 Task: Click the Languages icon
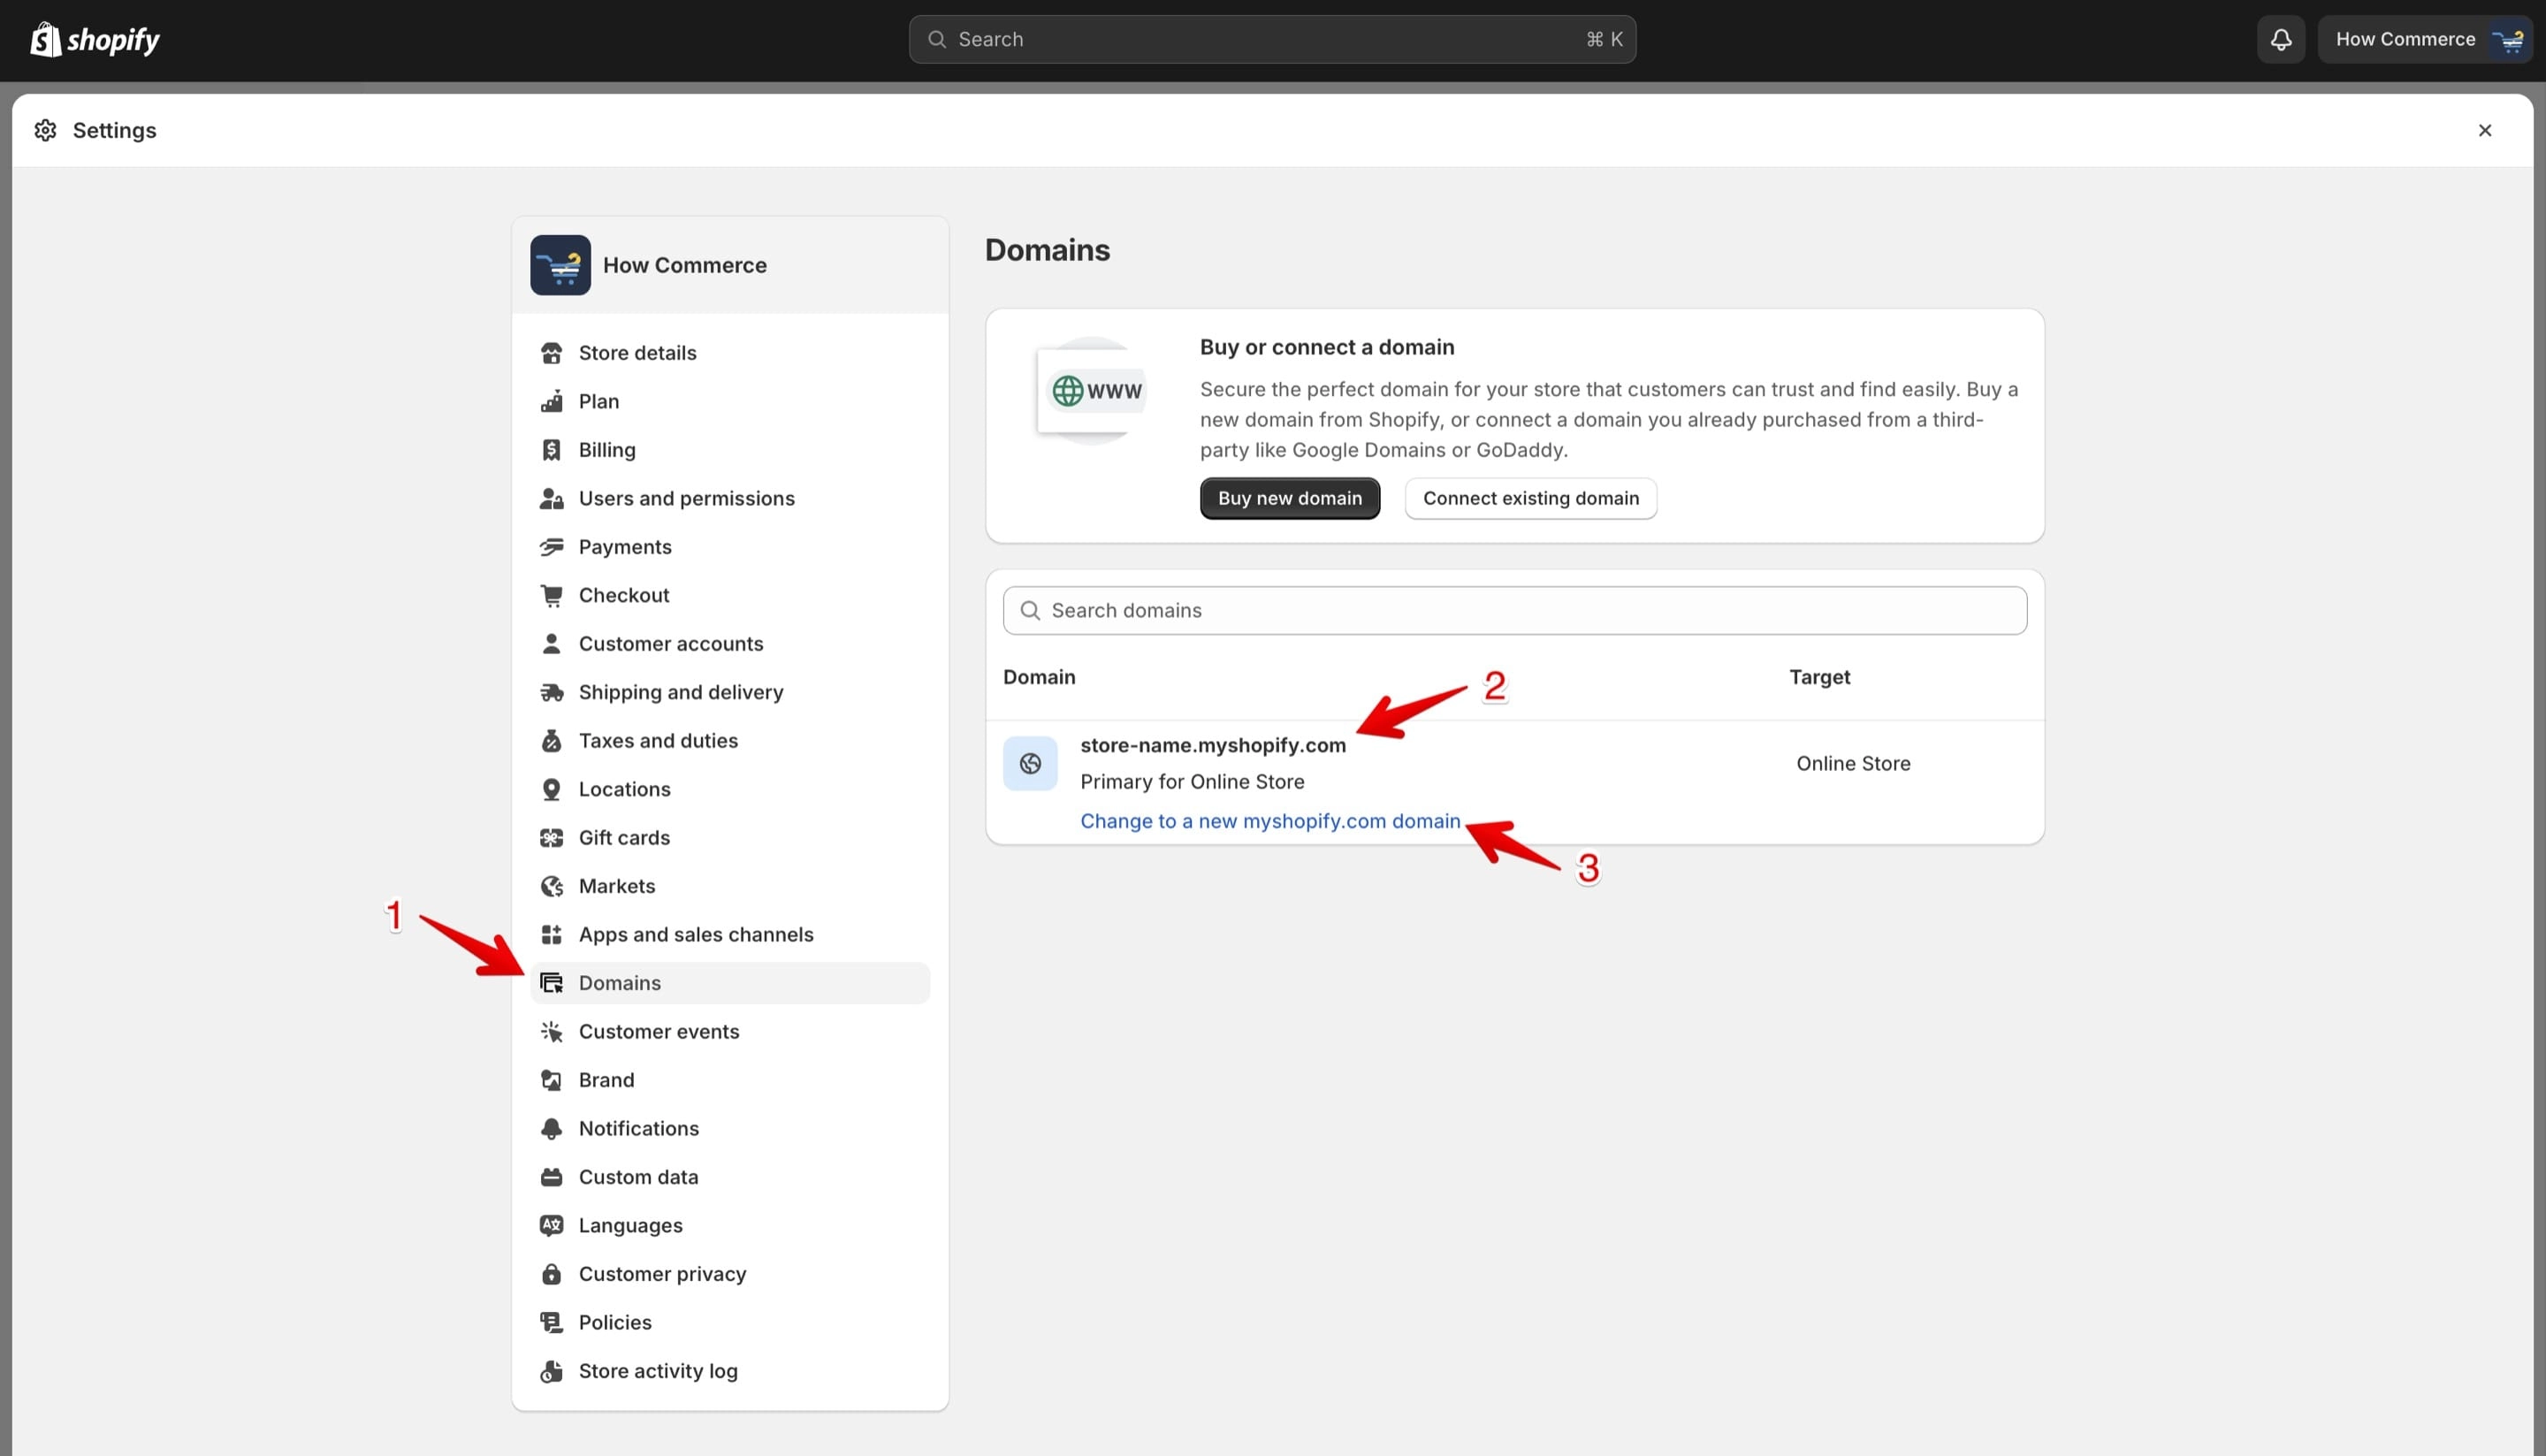(x=551, y=1226)
